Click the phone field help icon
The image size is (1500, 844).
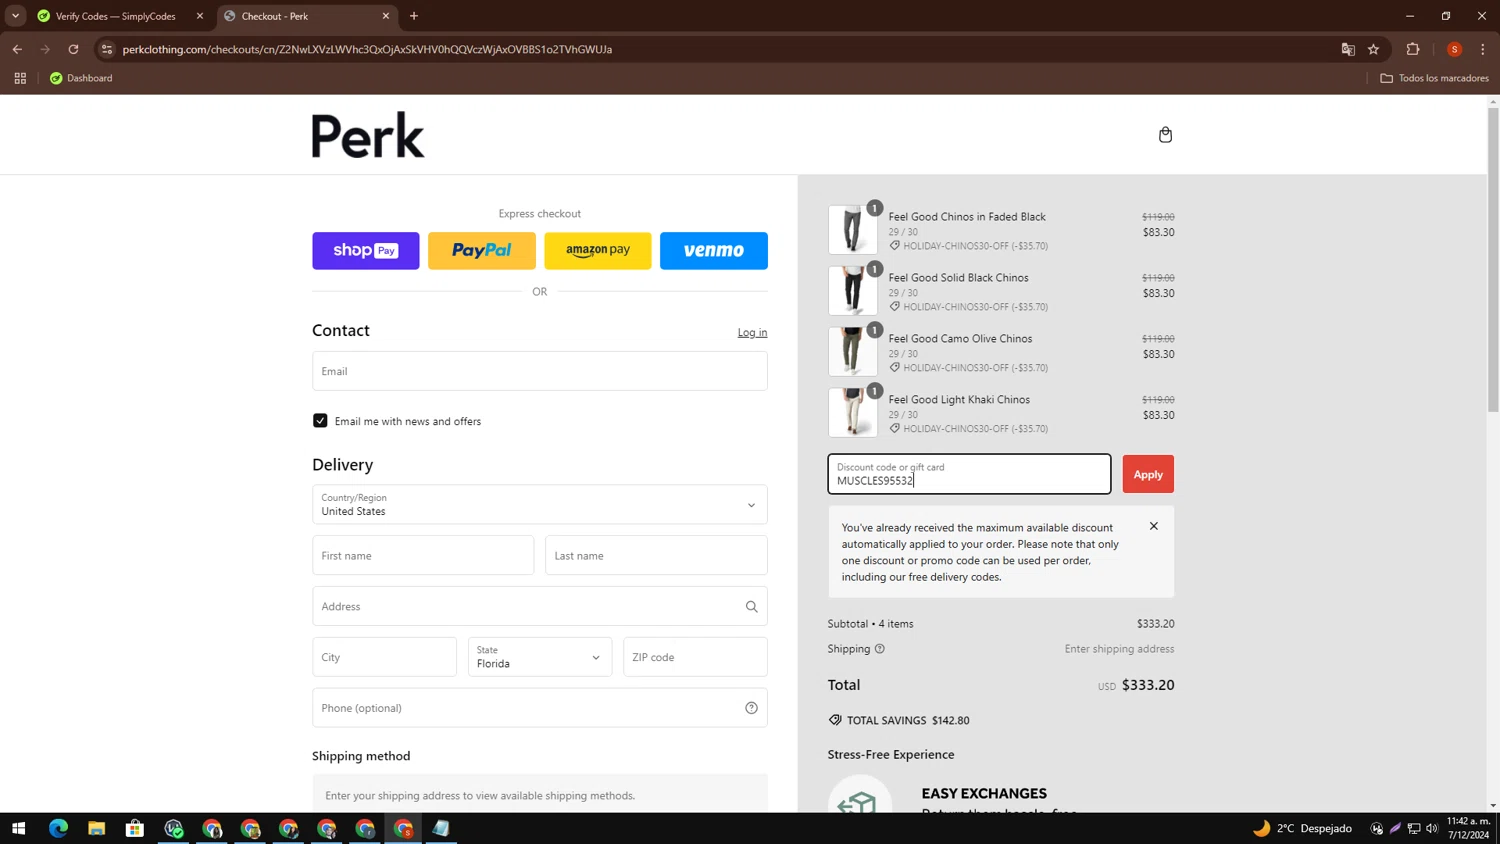tap(751, 708)
